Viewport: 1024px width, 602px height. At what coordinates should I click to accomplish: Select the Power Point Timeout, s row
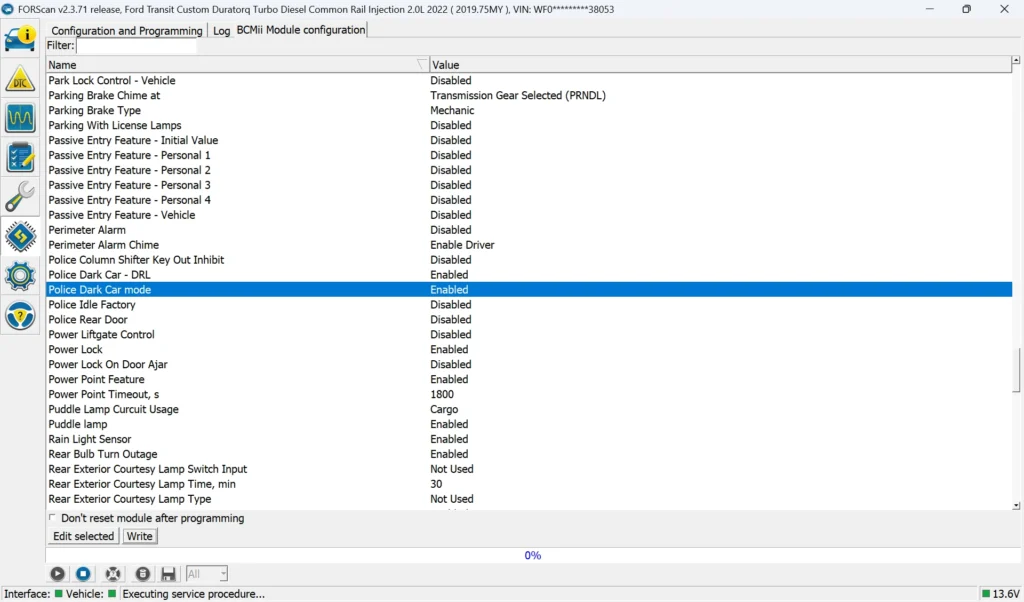[x=529, y=394]
